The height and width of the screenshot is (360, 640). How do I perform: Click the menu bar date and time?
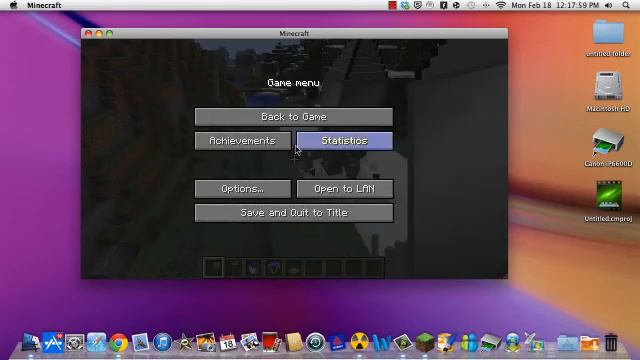point(555,5)
